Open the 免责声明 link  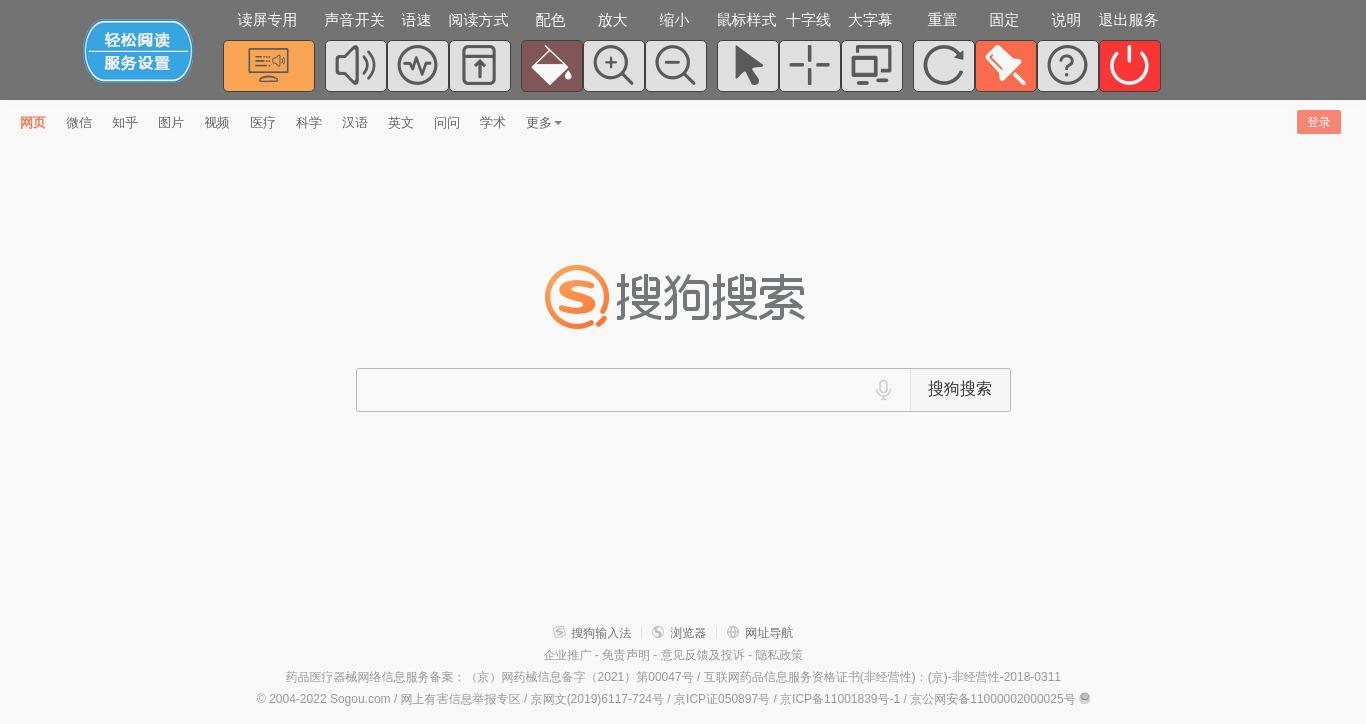626,655
